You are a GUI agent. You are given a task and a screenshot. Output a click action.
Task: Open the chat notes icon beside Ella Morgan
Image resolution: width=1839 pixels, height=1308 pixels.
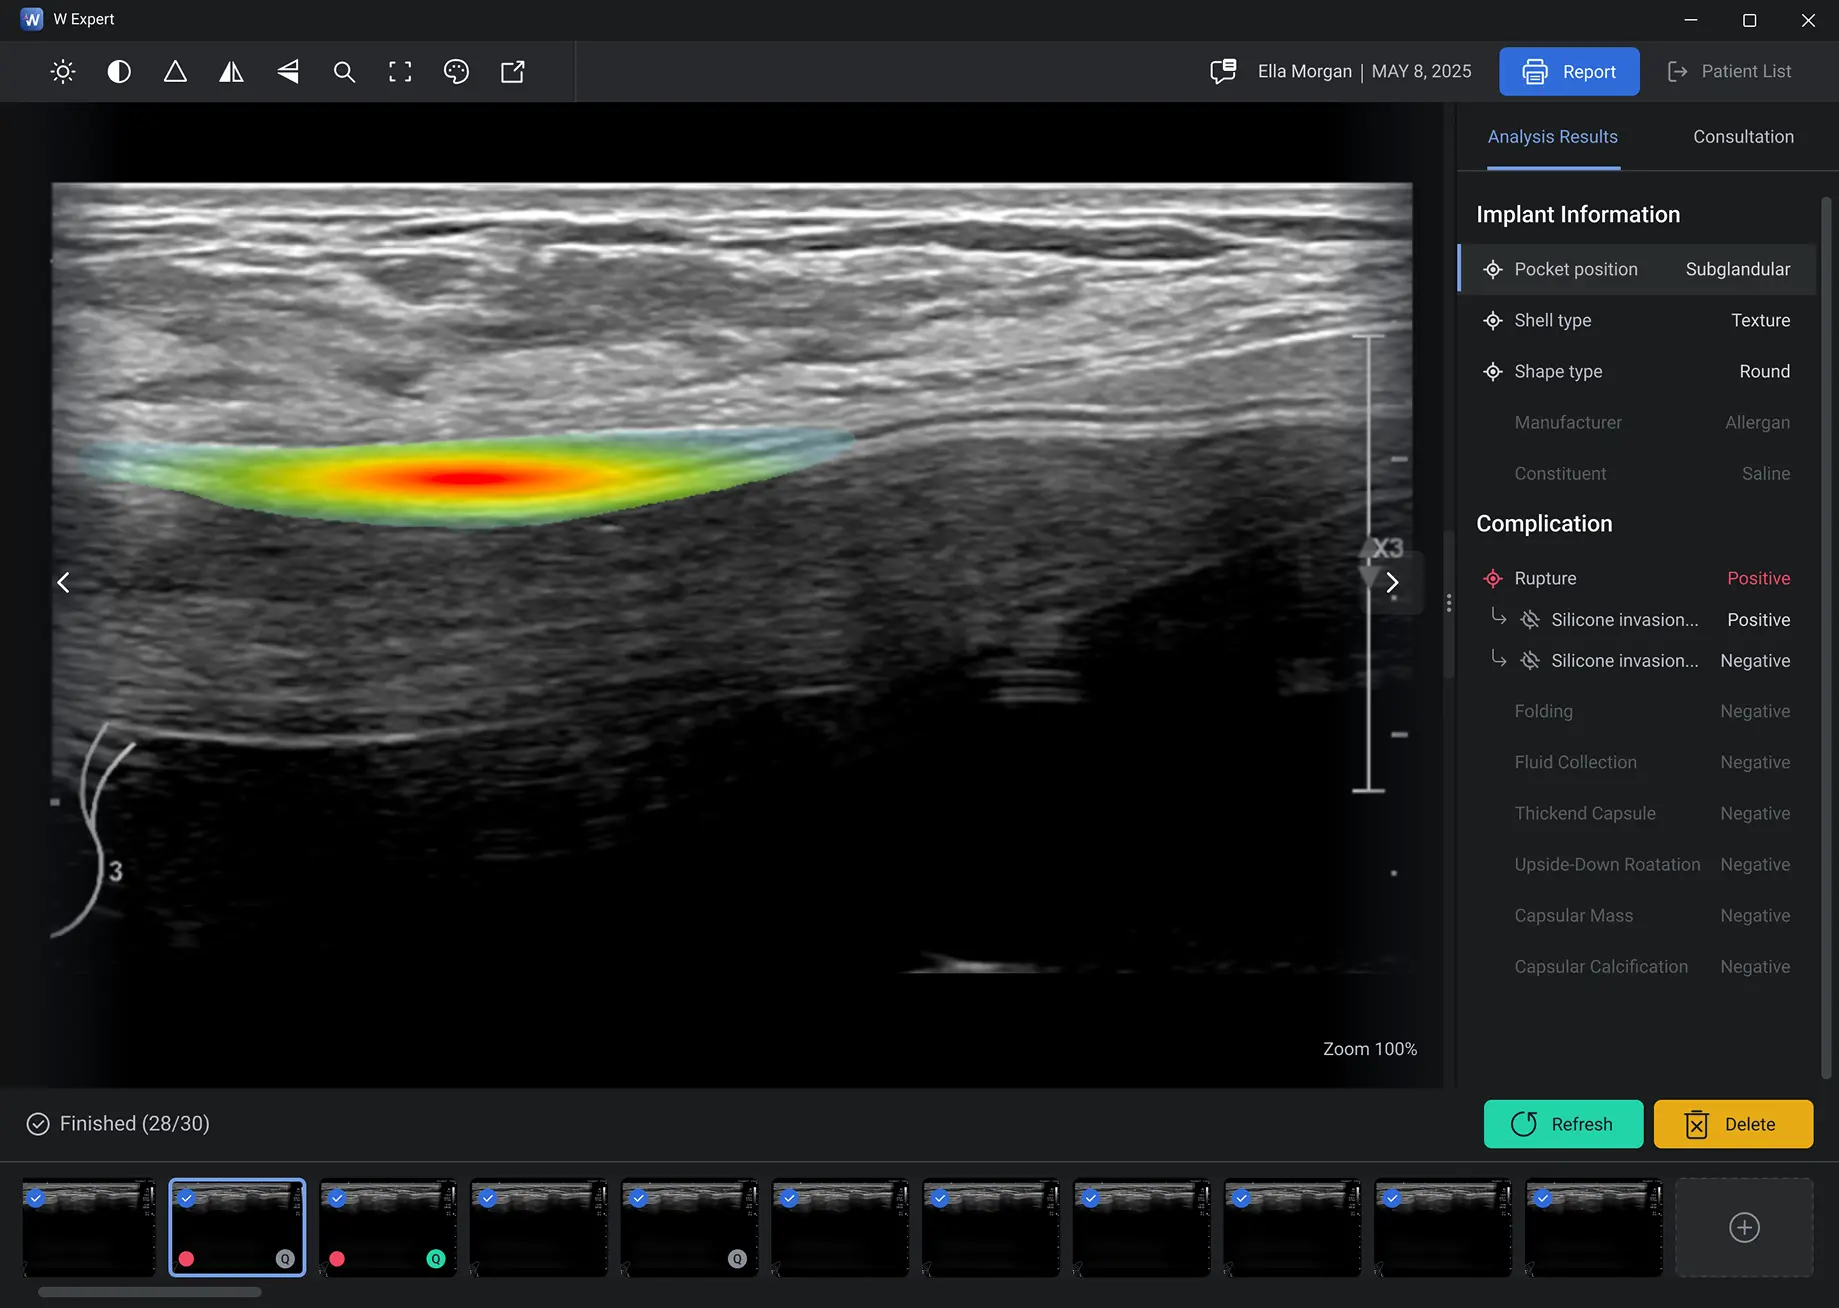[1223, 72]
